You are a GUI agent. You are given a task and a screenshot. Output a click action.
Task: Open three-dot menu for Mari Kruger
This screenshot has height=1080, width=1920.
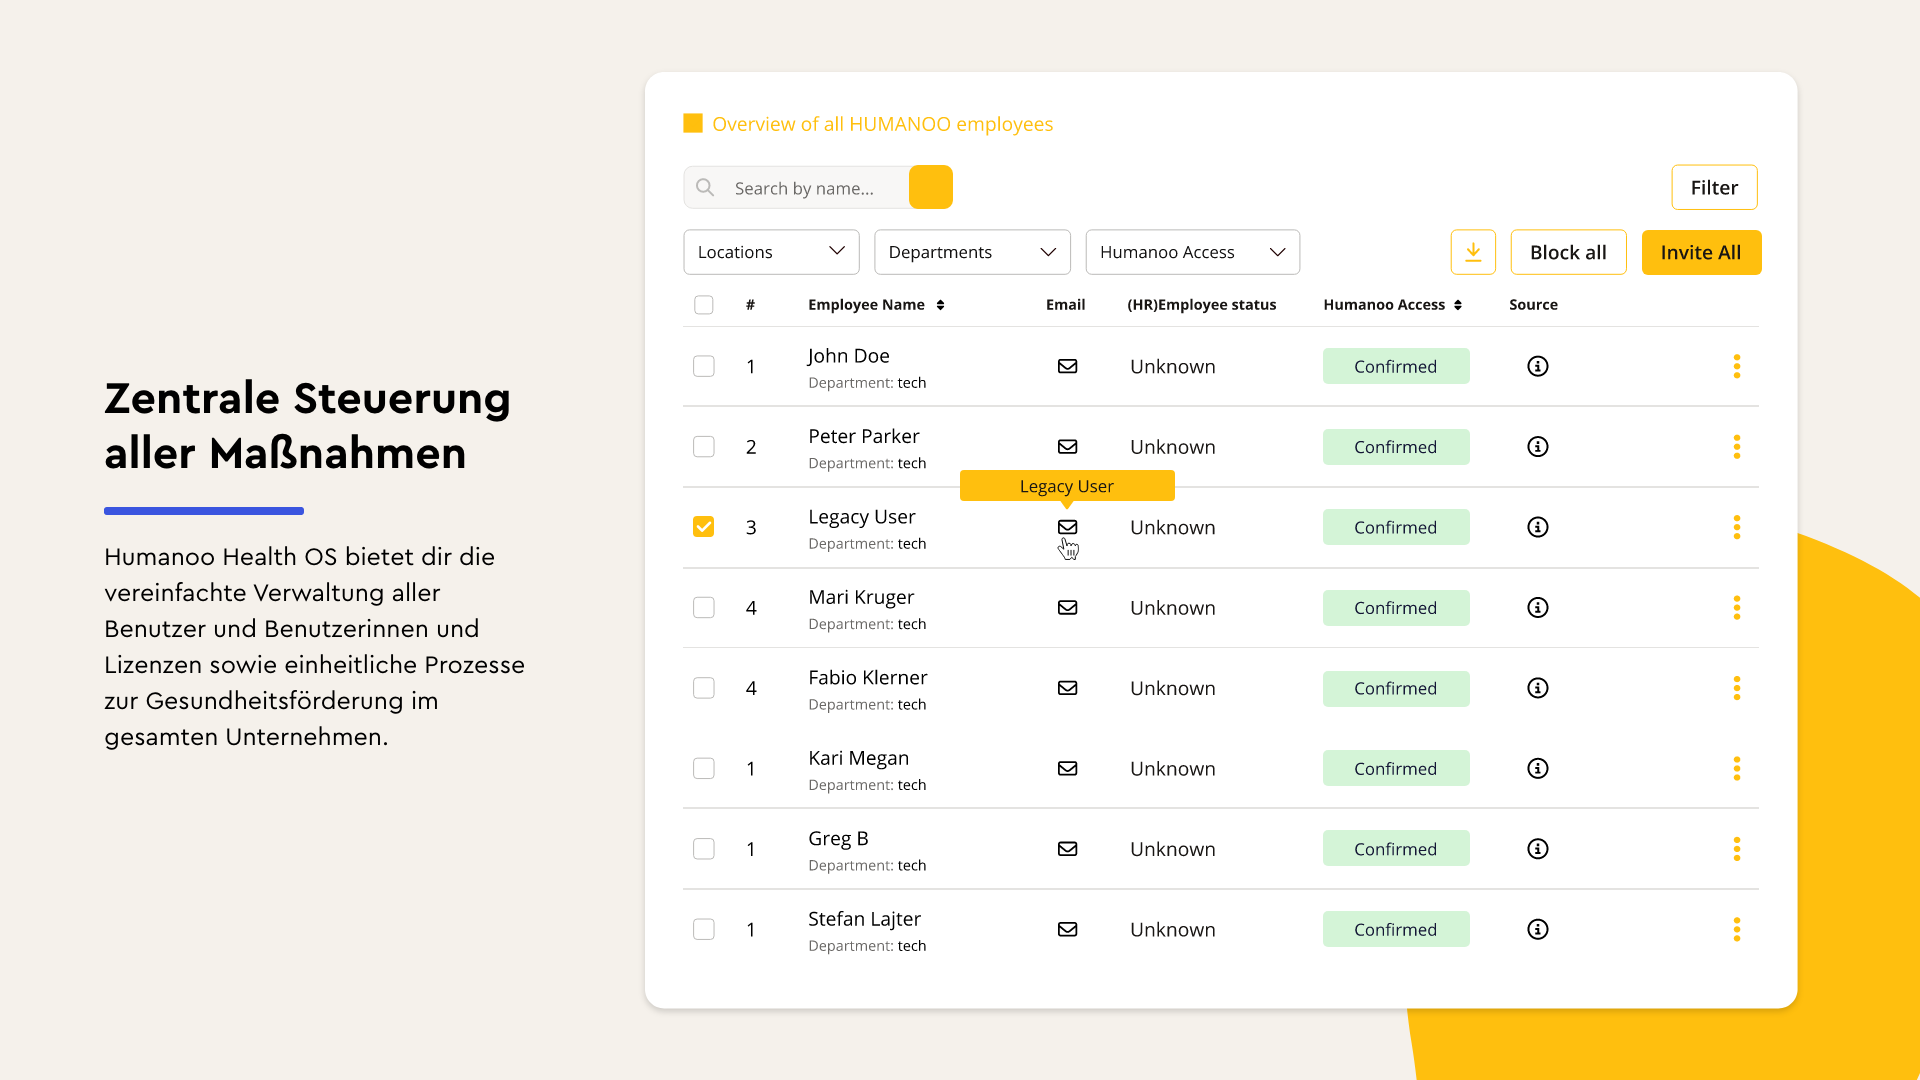point(1736,608)
